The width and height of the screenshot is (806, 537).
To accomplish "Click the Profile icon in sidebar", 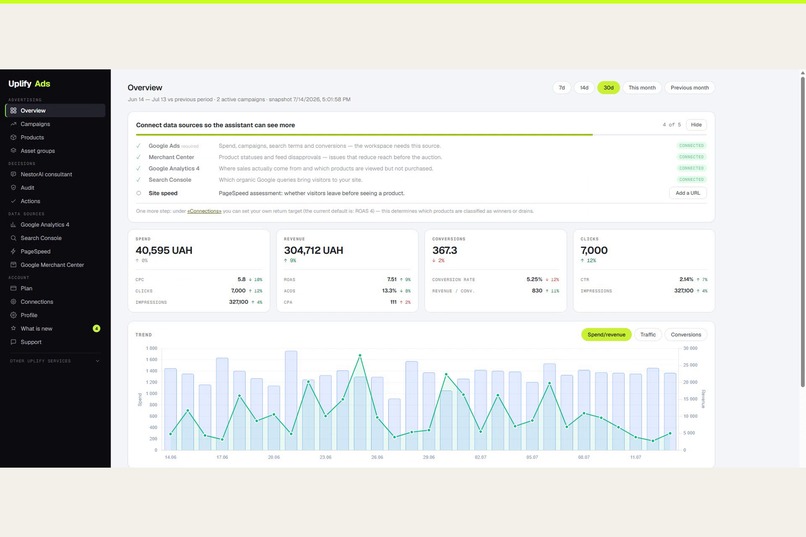I will [x=13, y=315].
